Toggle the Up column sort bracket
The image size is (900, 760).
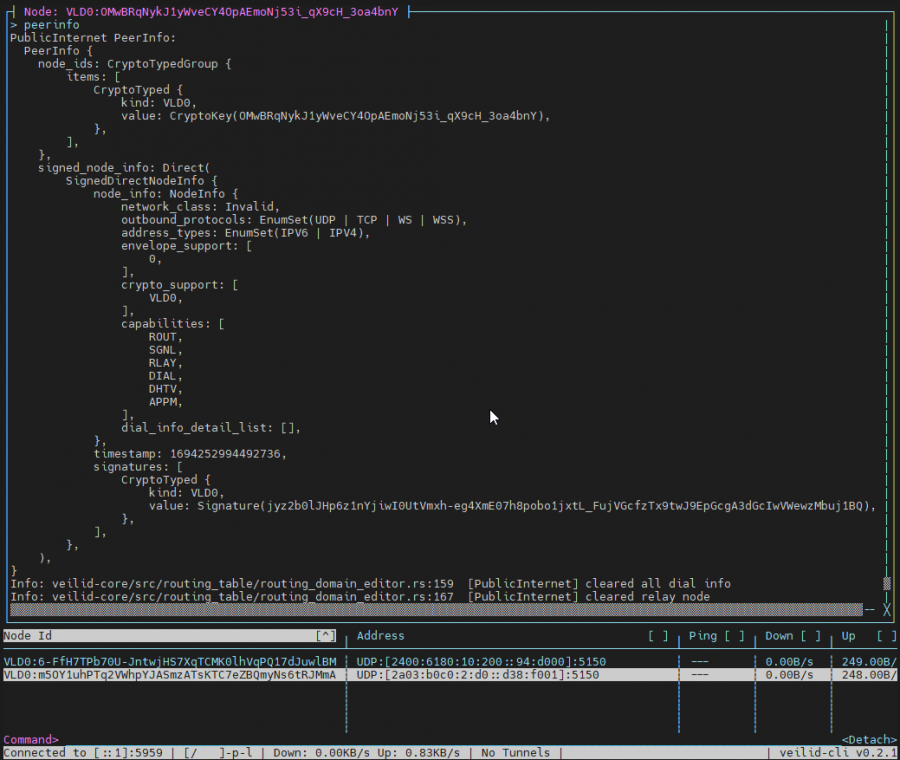click(886, 636)
